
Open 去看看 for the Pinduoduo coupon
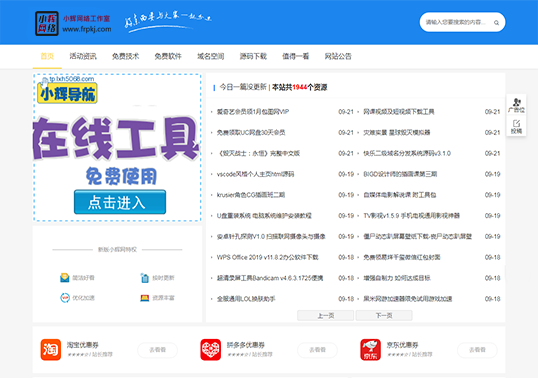[317, 350]
